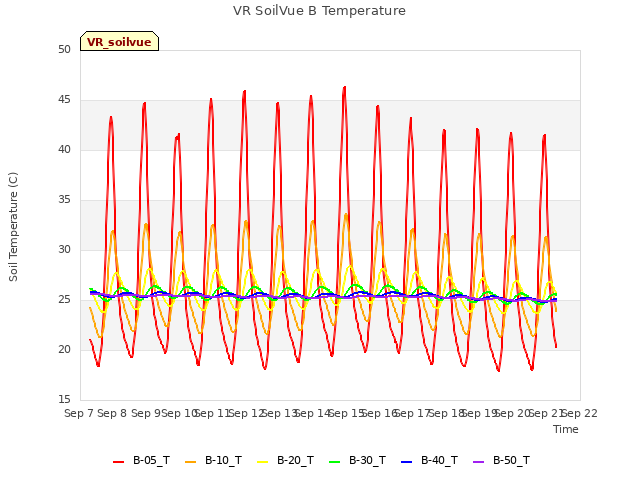The image size is (640, 480).
Task: Click the red B-05_T legend color marker
Action: [x=118, y=462]
